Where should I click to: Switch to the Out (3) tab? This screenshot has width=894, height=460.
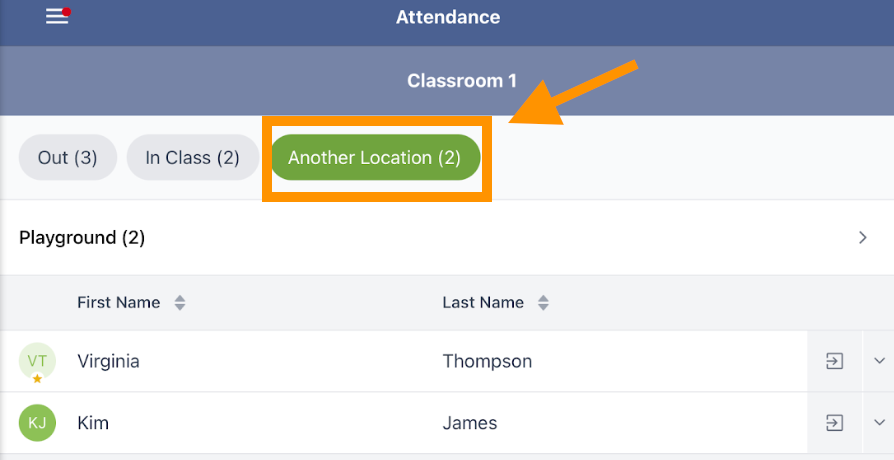click(68, 158)
